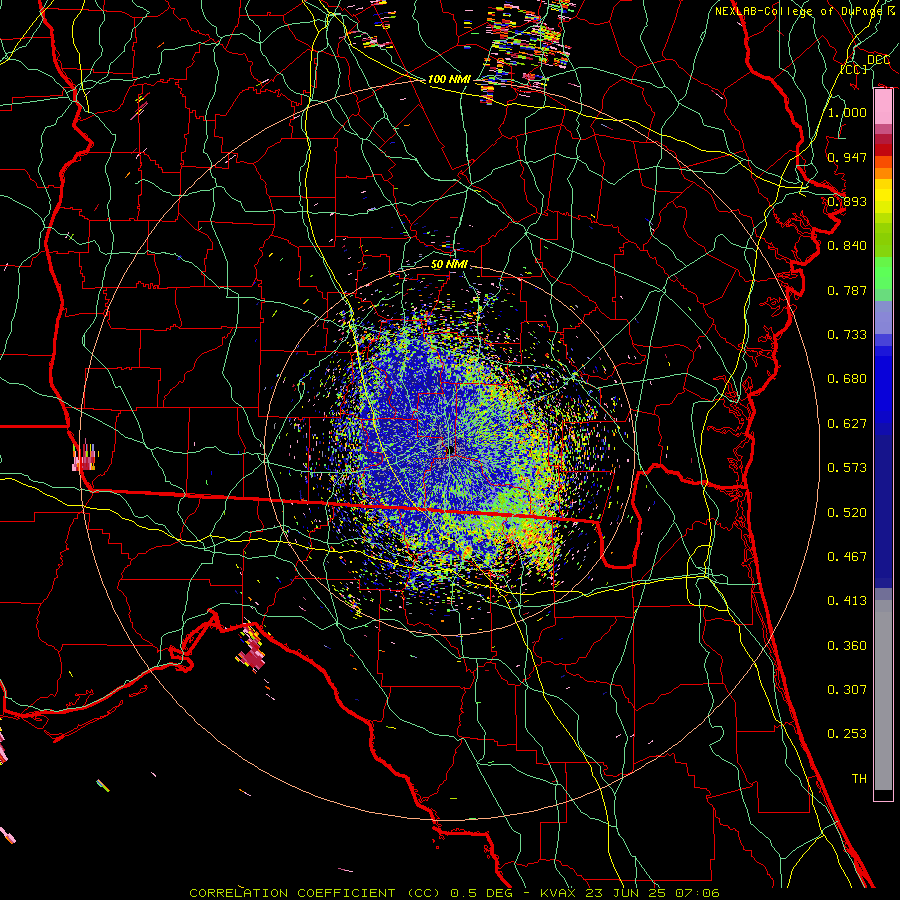Image resolution: width=900 pixels, height=900 pixels.
Task: Click the radar site marker at the echo center
Action: (x=452, y=449)
